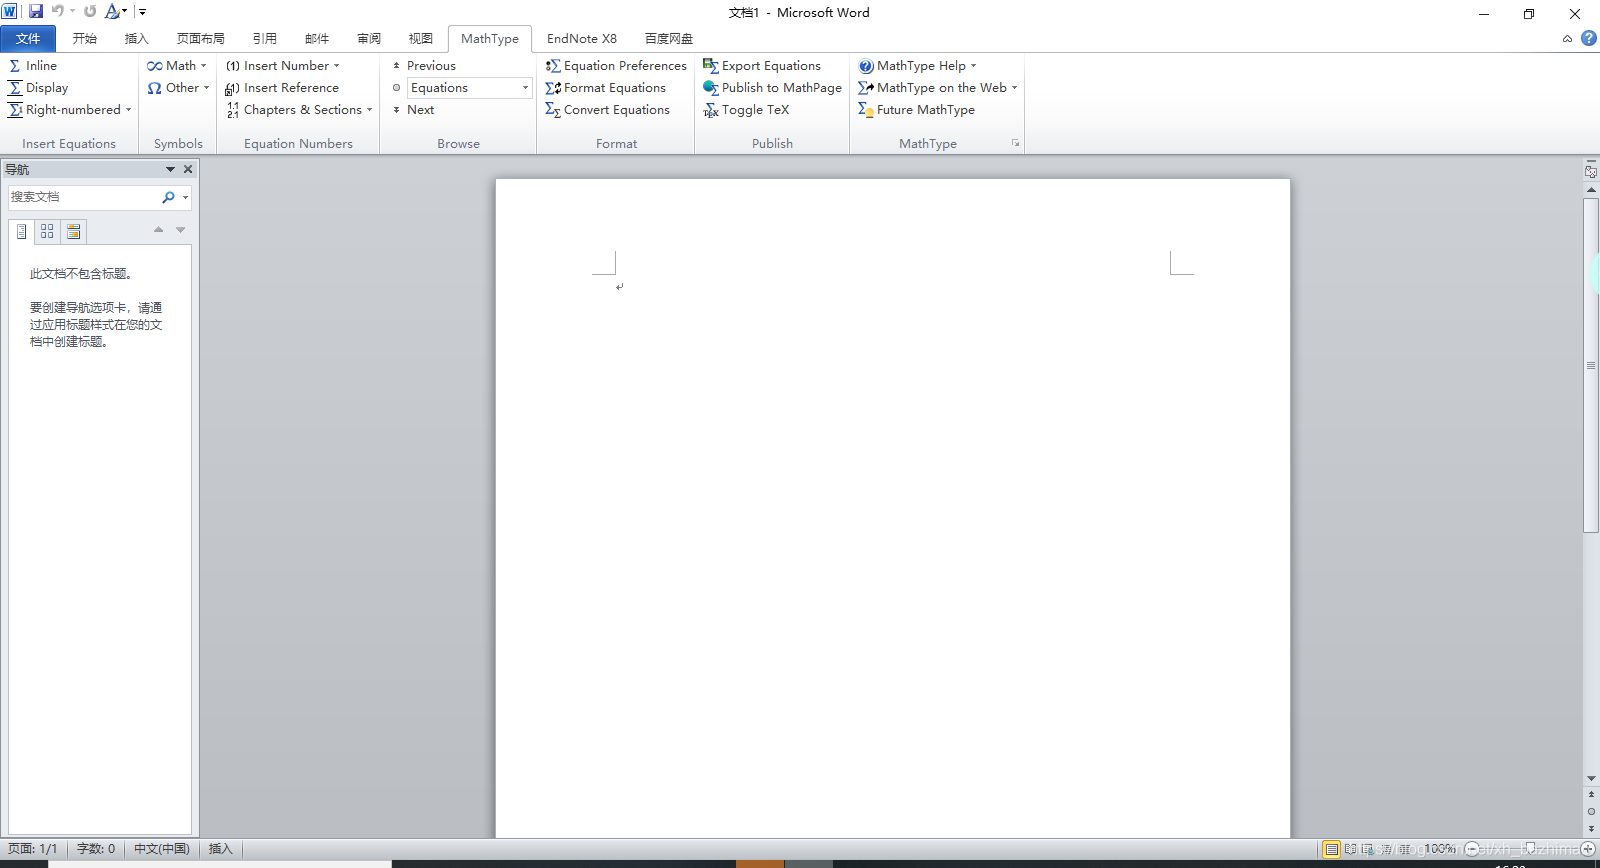Go to Next equation

point(413,110)
